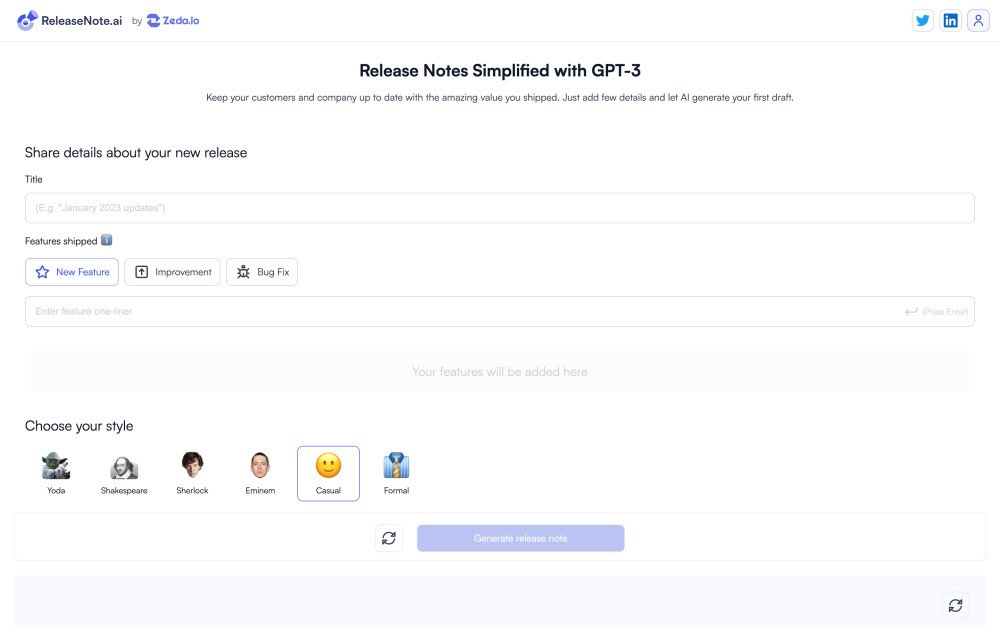Viewport: 1000px width, 625px height.
Task: Click the bug icon on the Bug Fix chip
Action: (242, 271)
